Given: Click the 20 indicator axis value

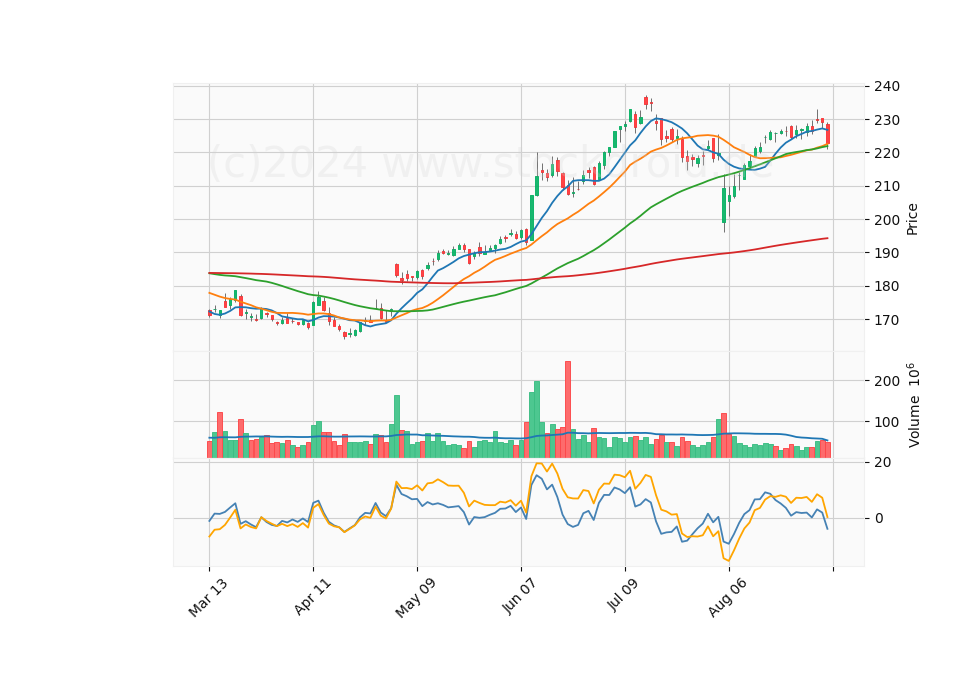Looking at the screenshot, I should pyautogui.click(x=883, y=463).
